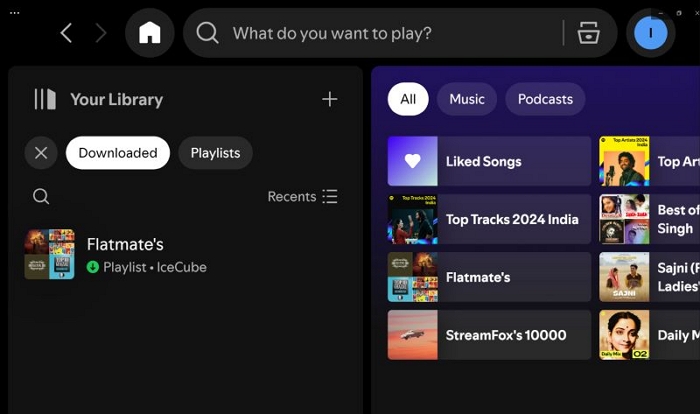The width and height of the screenshot is (700, 414).
Task: Click the Liked Songs heart thumbnail
Action: pyautogui.click(x=412, y=161)
